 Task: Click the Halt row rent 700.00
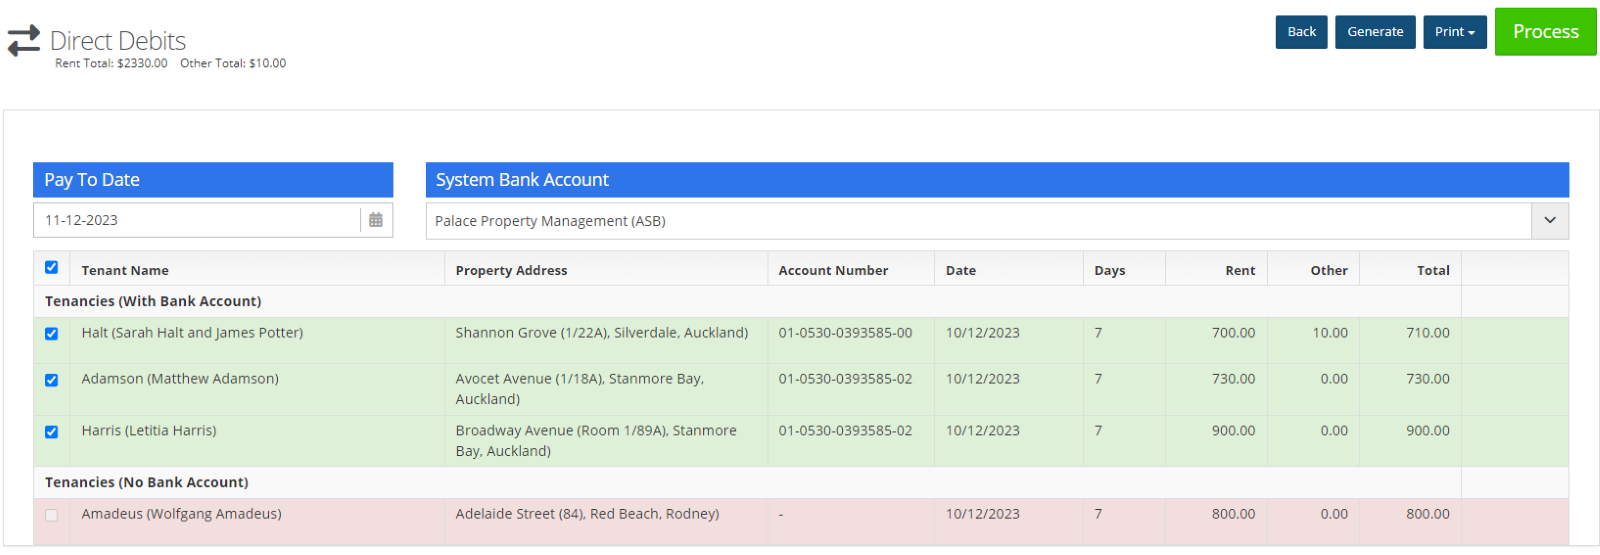coord(1233,333)
